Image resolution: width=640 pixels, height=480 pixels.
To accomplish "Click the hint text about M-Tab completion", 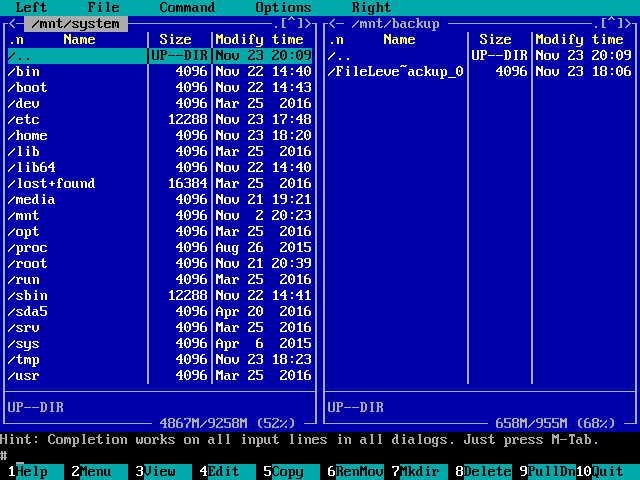I will coord(299,440).
